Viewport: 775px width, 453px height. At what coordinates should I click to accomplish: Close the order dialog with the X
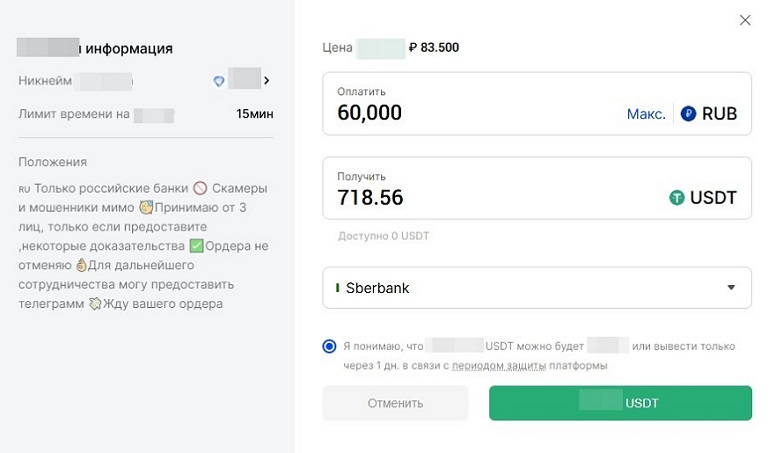(744, 20)
